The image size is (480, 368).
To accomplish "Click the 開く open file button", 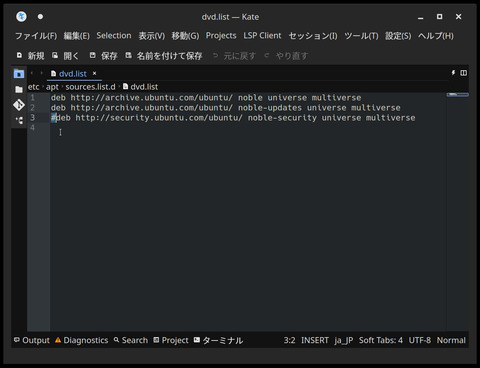I will 65,56.
